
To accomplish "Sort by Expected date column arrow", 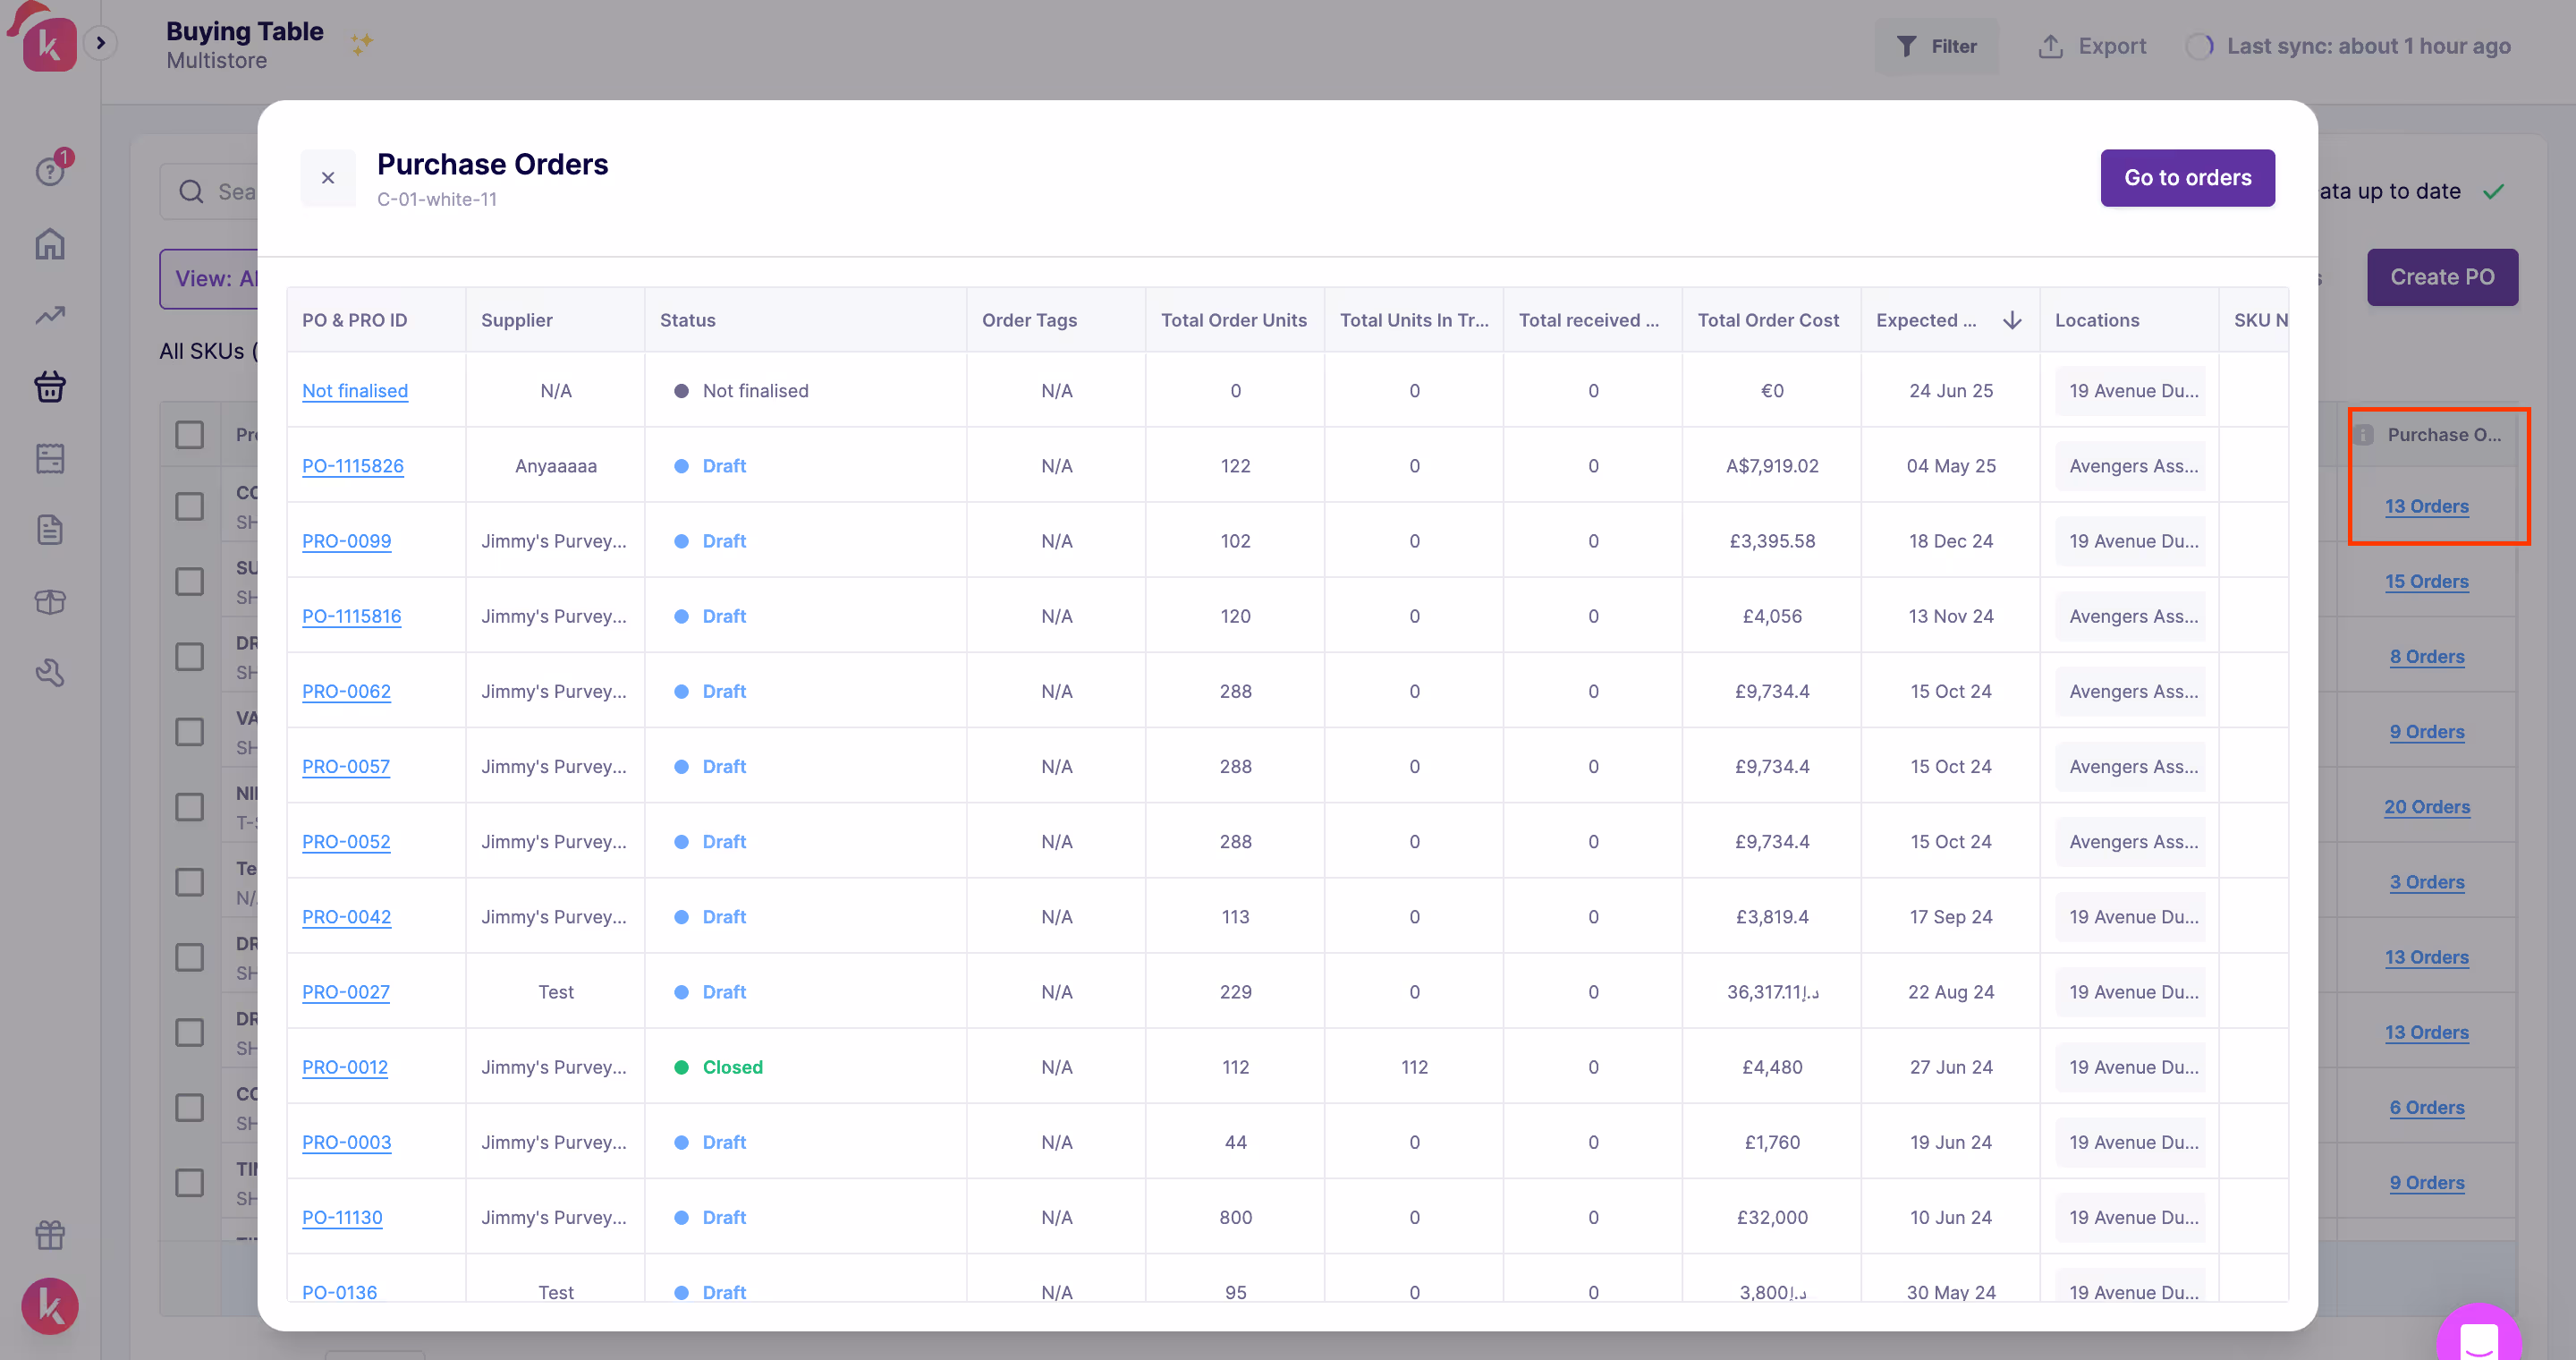I will [2012, 320].
